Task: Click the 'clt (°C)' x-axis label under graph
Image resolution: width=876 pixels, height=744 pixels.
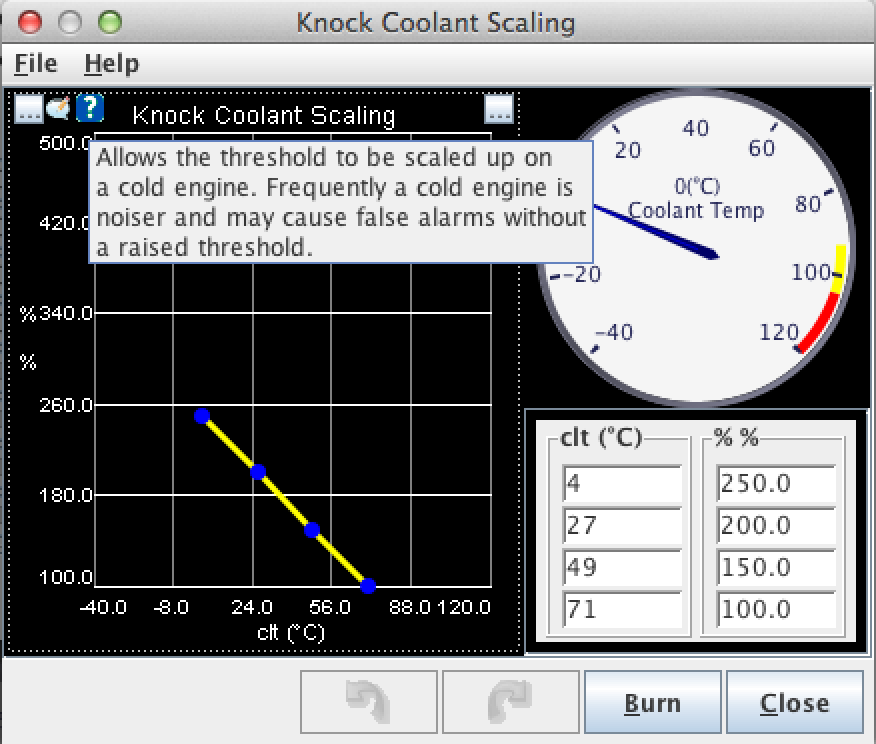Action: tap(291, 633)
